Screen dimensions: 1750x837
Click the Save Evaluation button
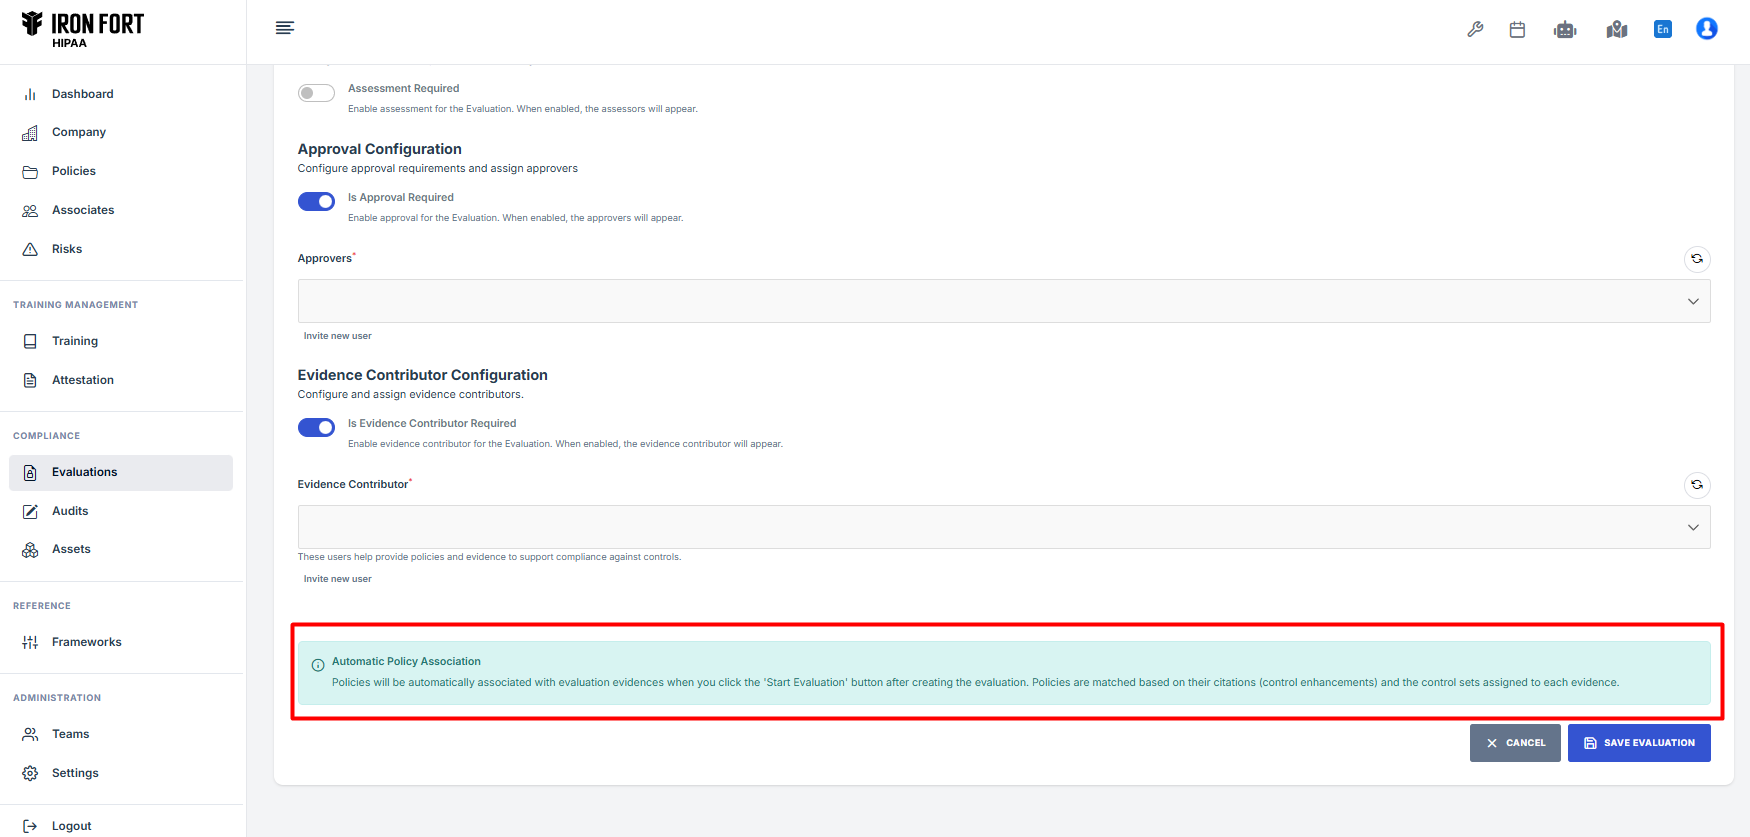pyautogui.click(x=1638, y=743)
